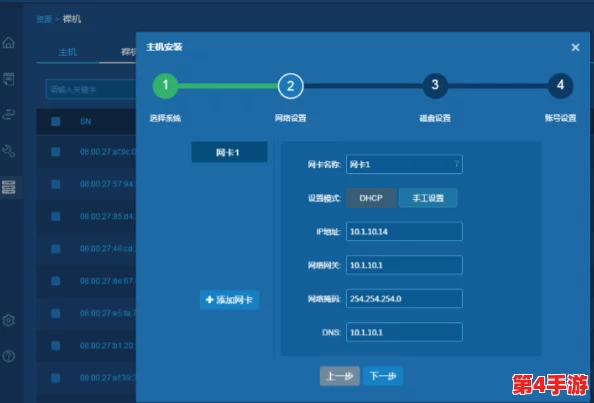Select the wrench tools icon in the sidebar
The image size is (594, 403).
point(8,150)
